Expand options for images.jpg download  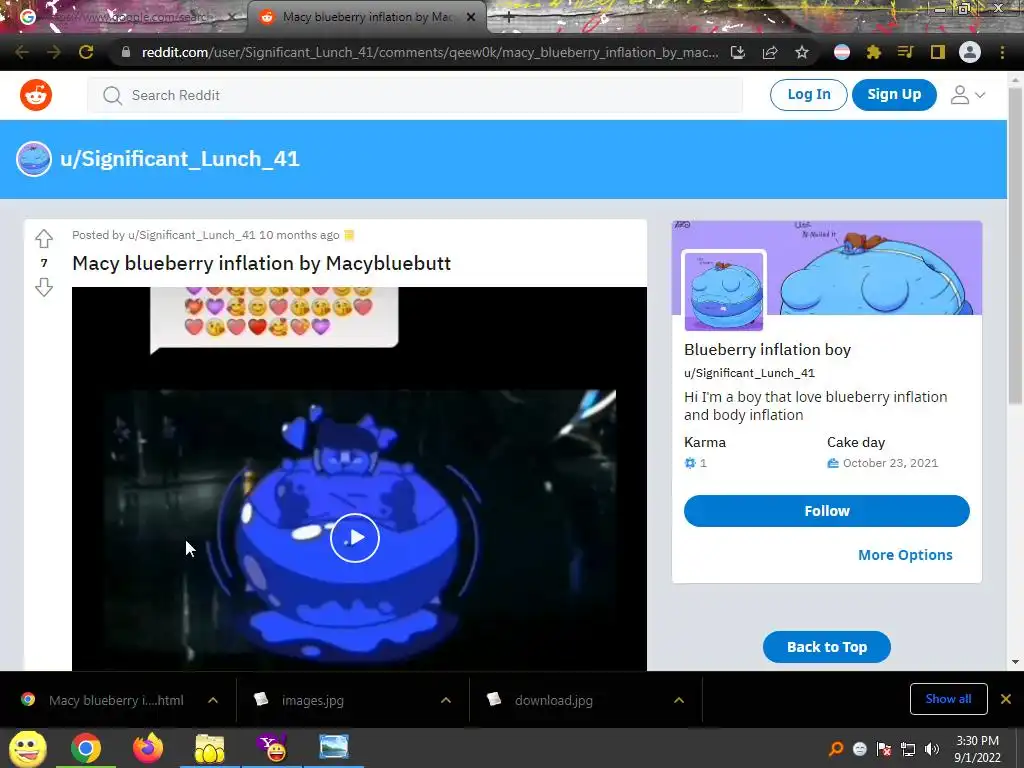click(x=446, y=700)
